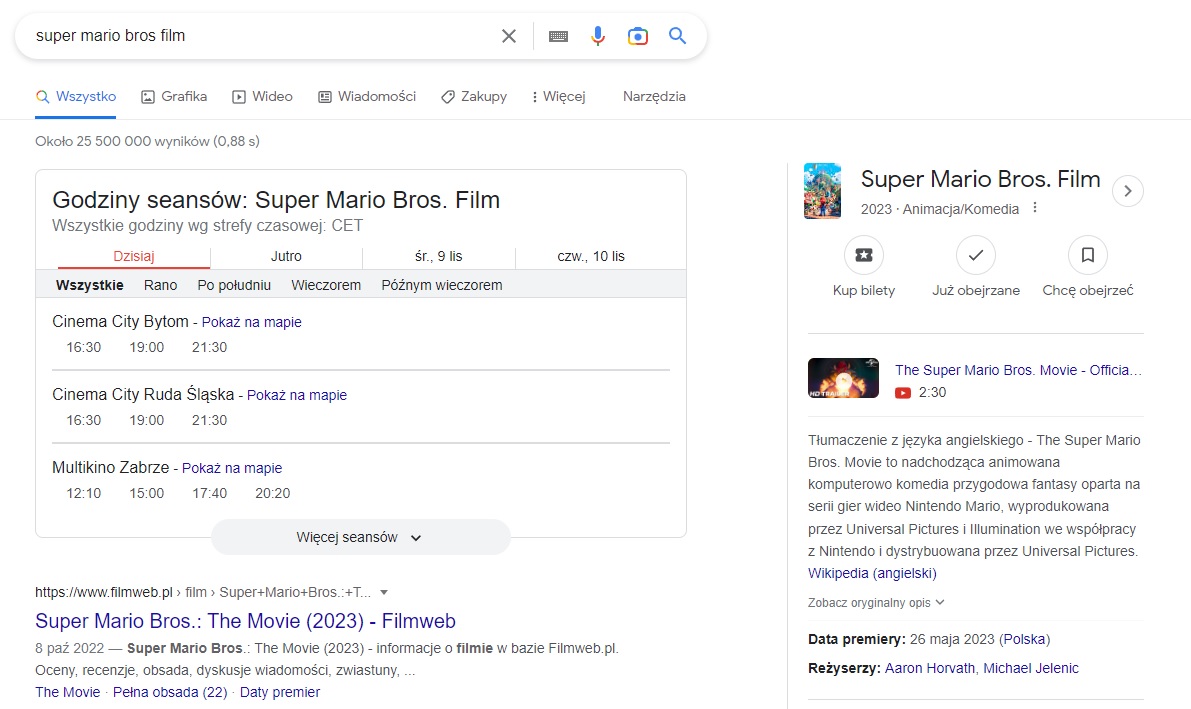1191x709 pixels.
Task: Filter showtimes by Po południu
Action: 234,285
